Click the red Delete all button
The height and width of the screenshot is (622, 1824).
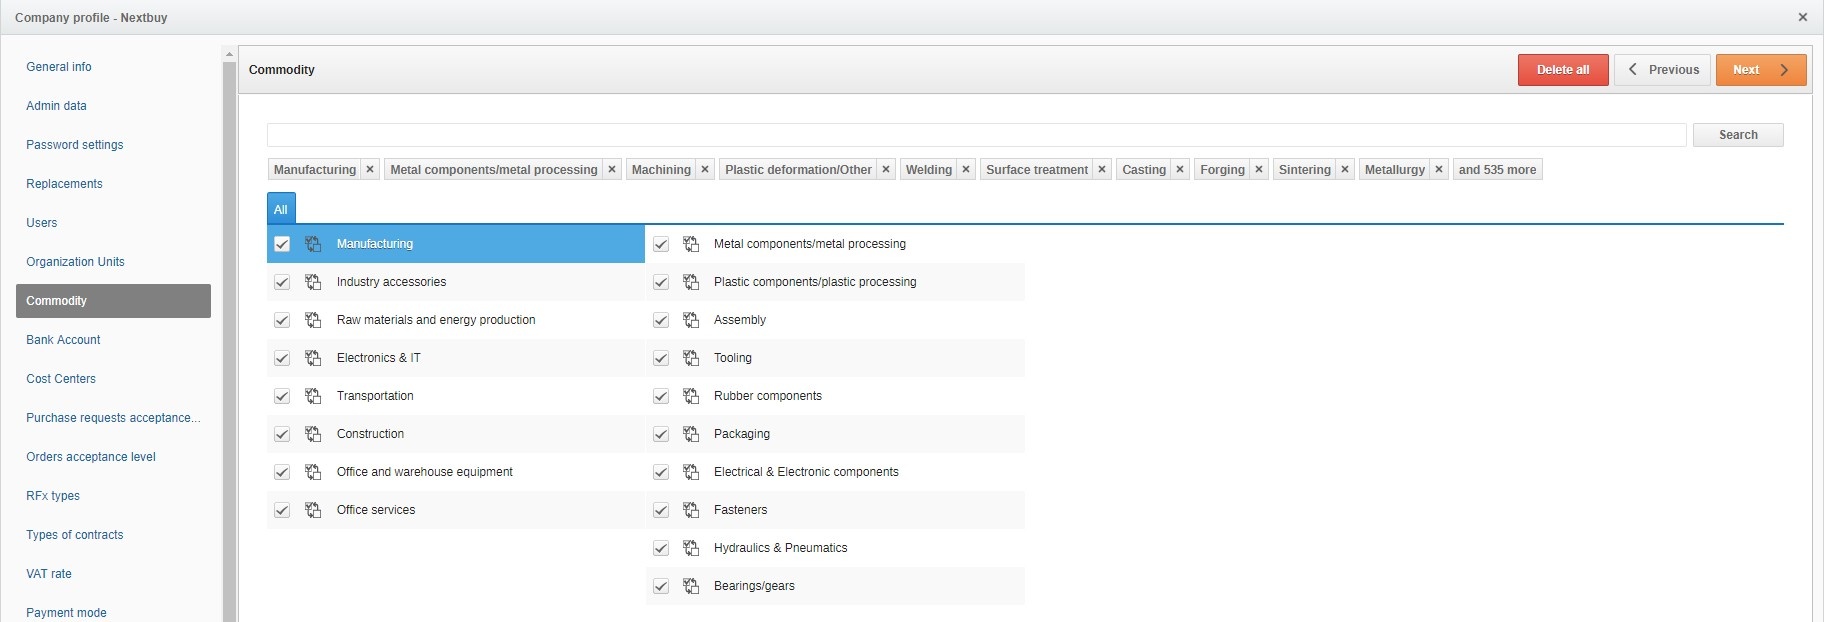click(x=1562, y=70)
